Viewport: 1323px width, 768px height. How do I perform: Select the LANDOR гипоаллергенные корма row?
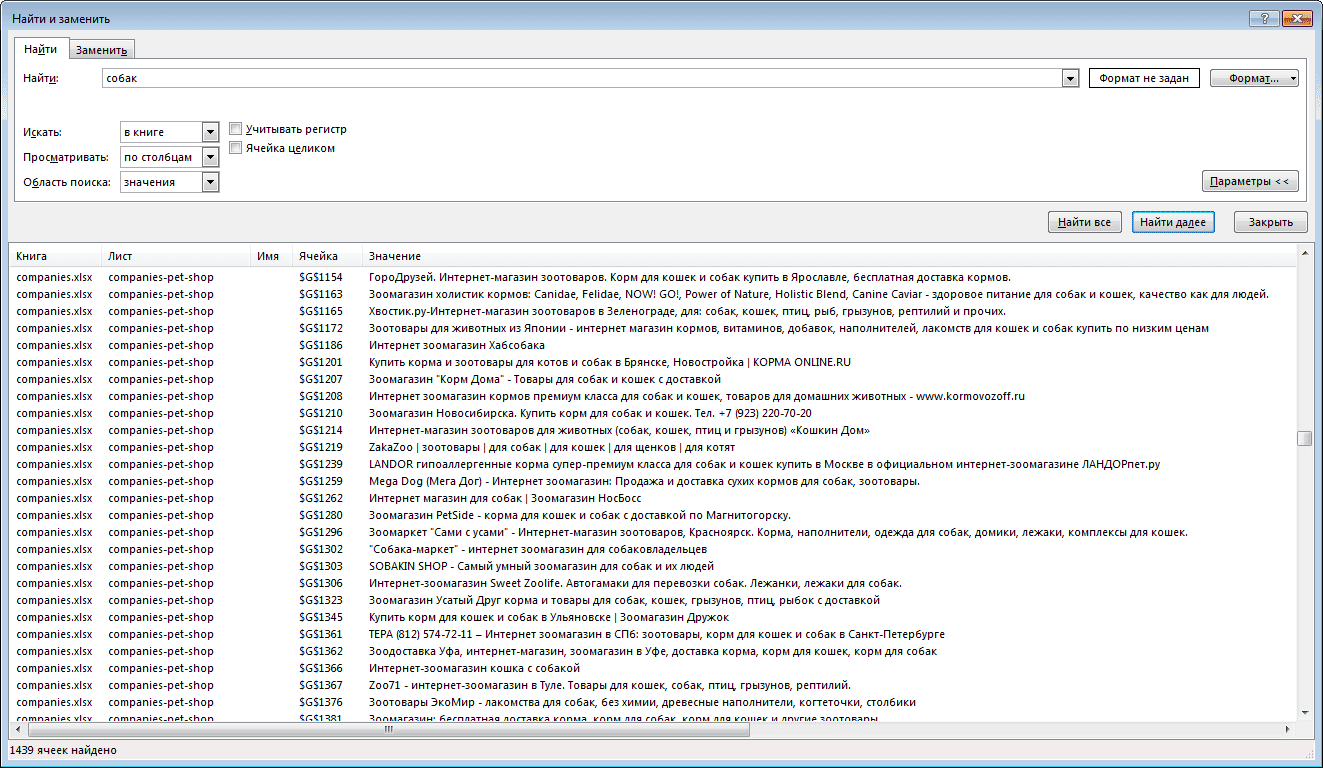click(653, 464)
